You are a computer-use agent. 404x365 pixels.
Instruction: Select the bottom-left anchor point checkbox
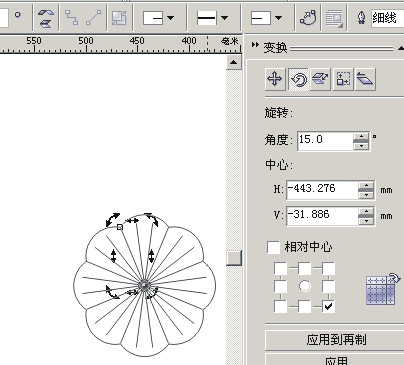coord(280,306)
